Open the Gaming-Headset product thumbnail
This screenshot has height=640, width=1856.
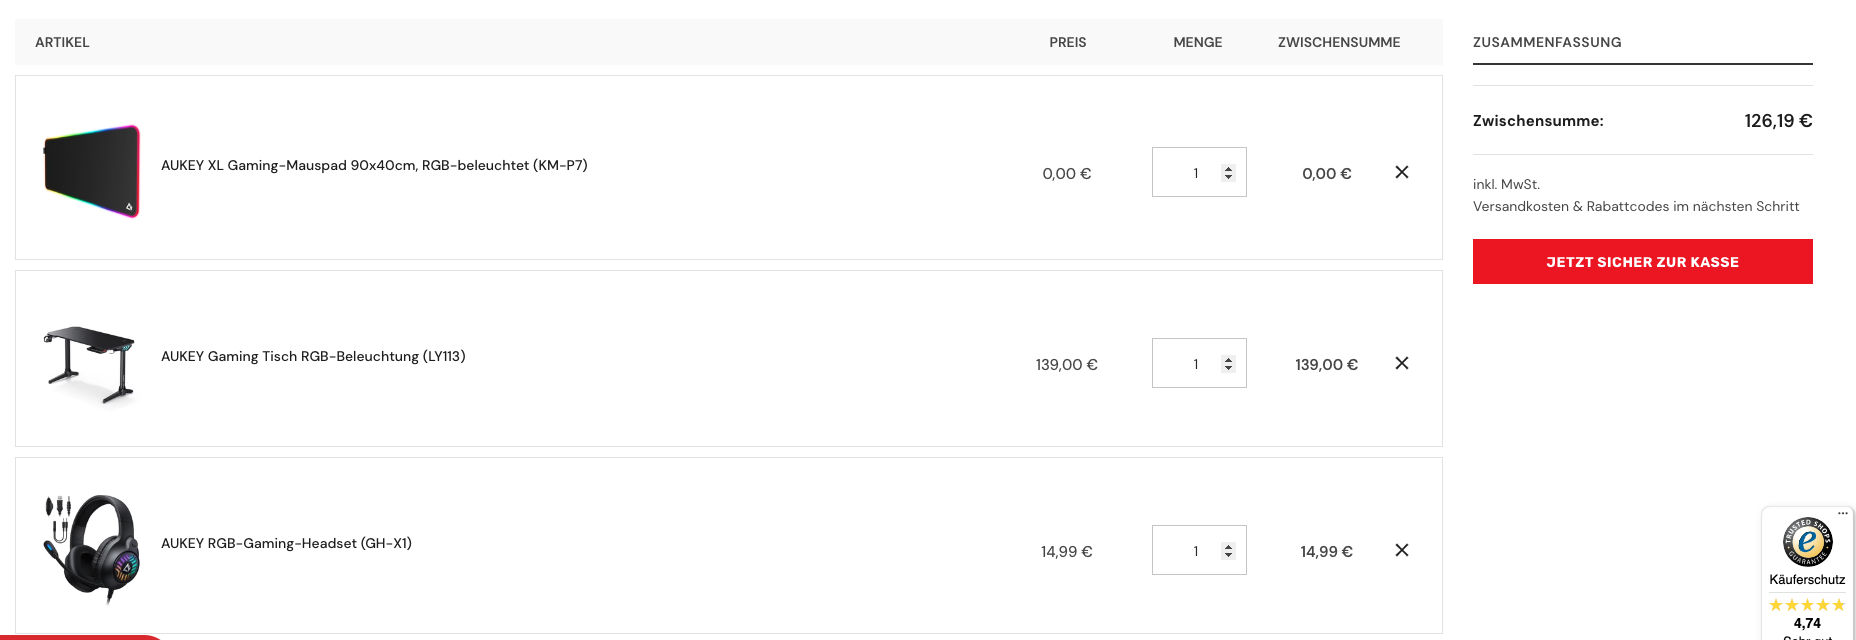pos(91,548)
